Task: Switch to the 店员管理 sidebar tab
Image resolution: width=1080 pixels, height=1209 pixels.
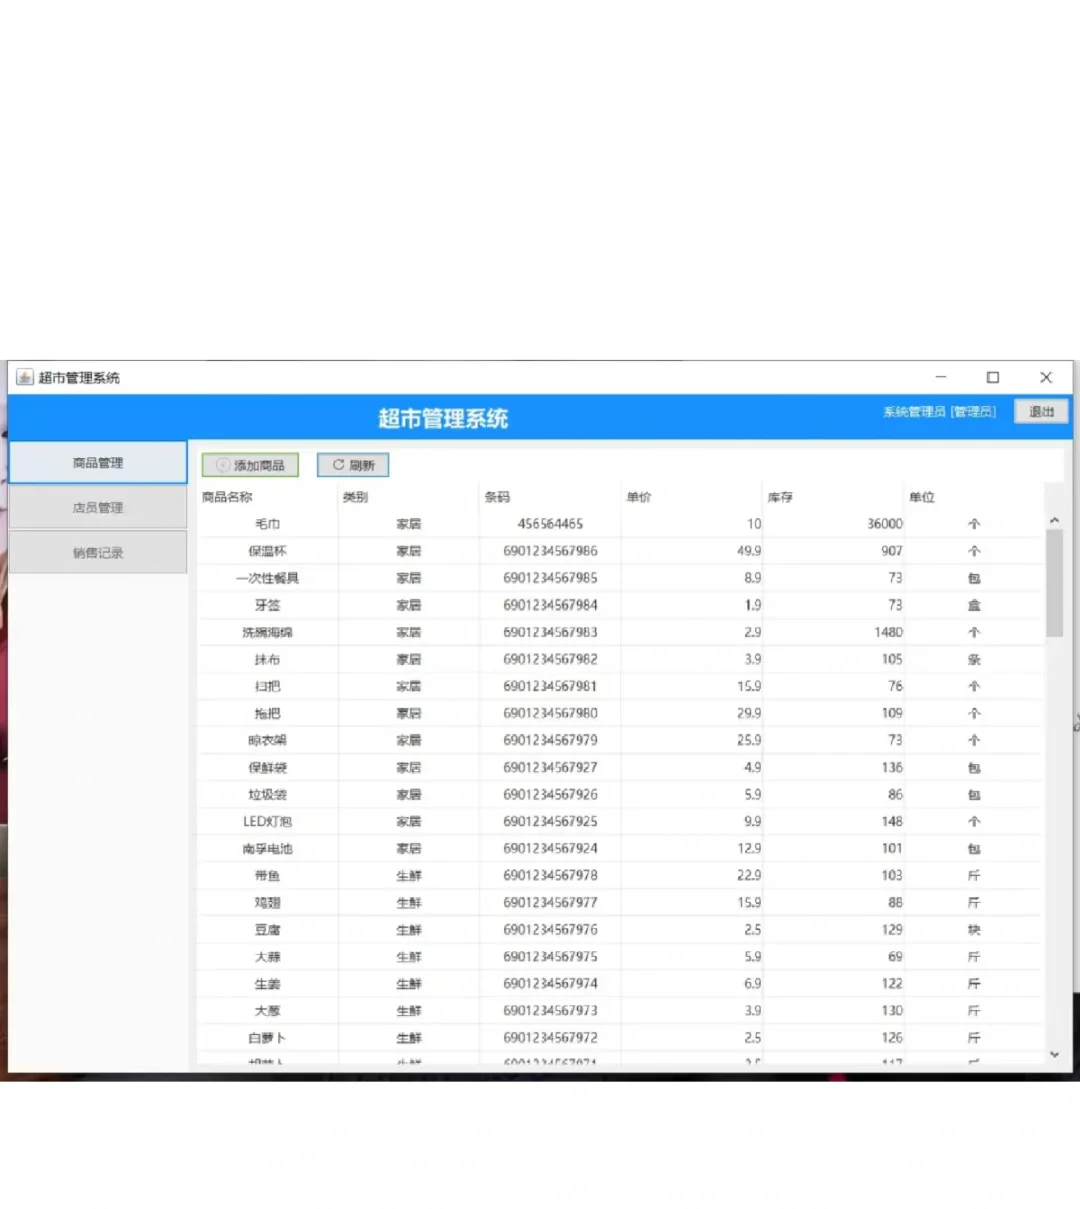Action: coord(98,508)
